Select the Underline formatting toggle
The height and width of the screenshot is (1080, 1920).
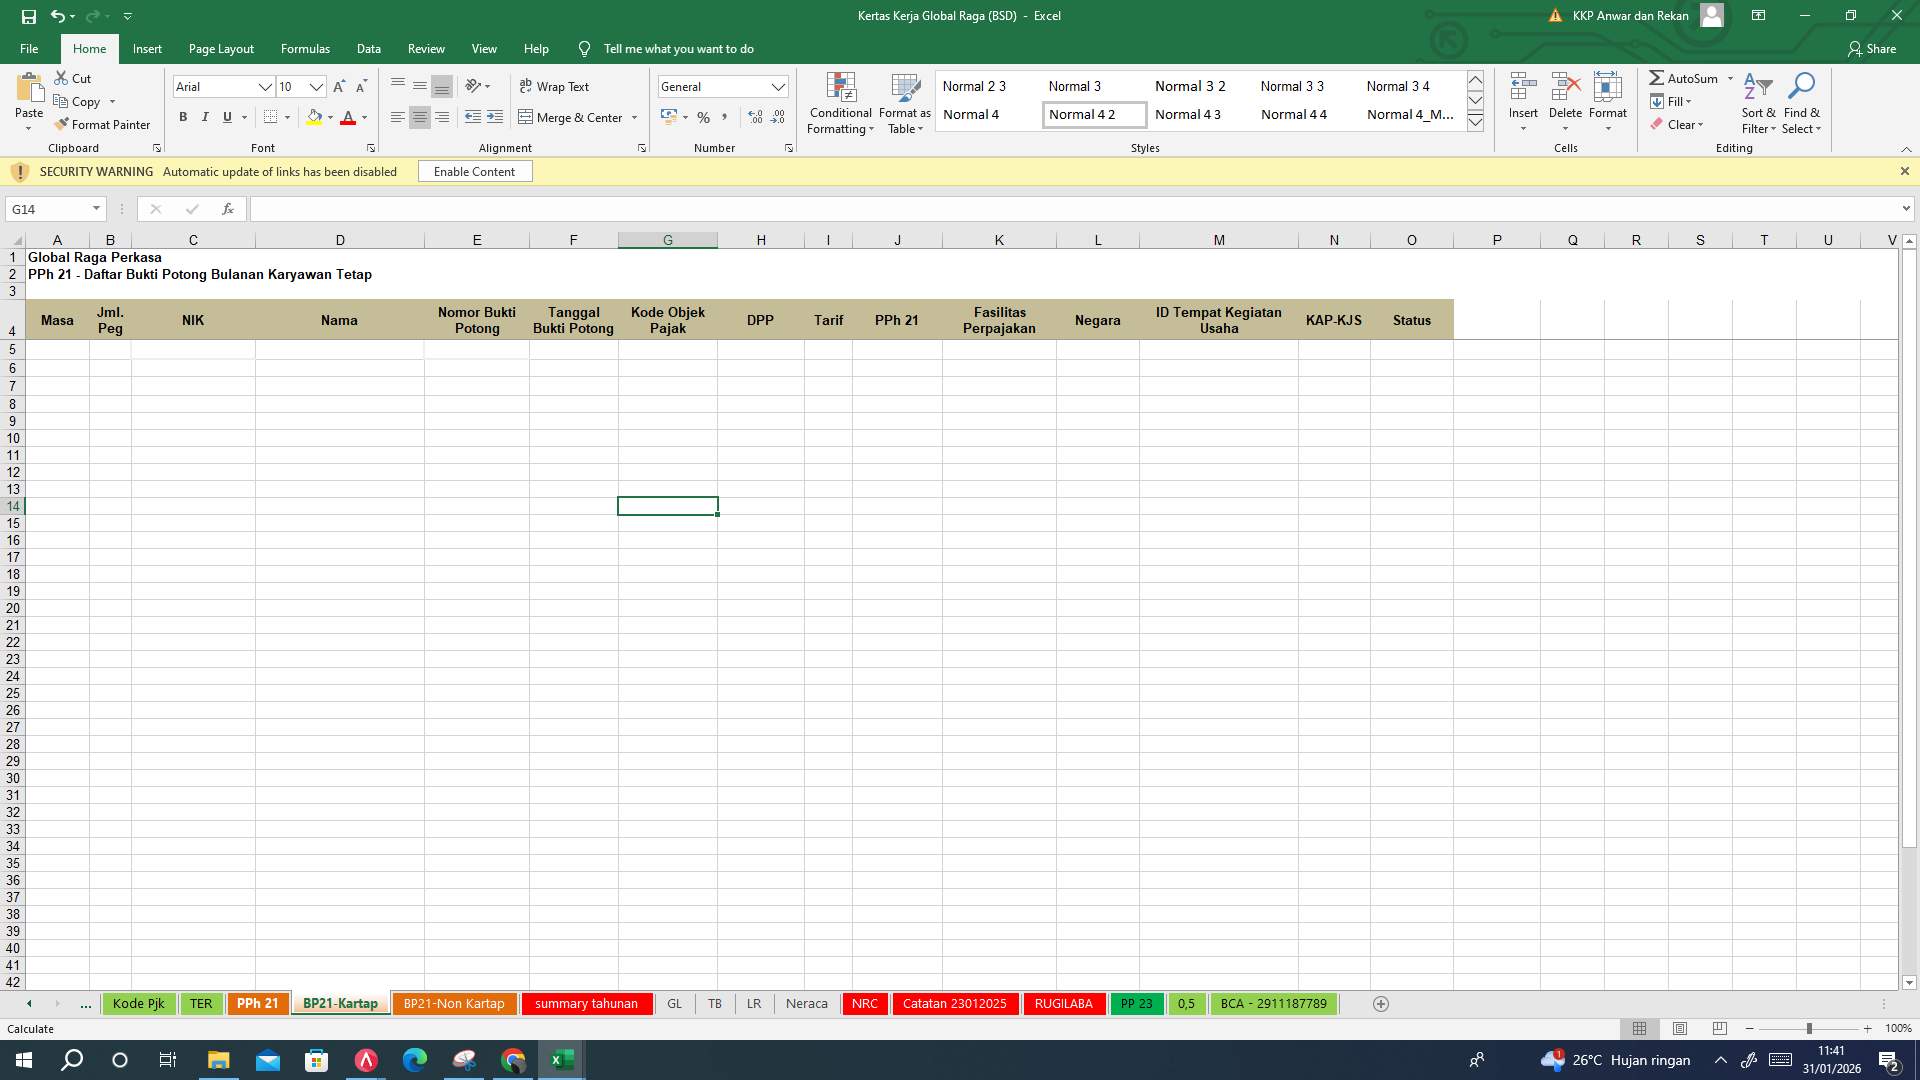click(226, 117)
